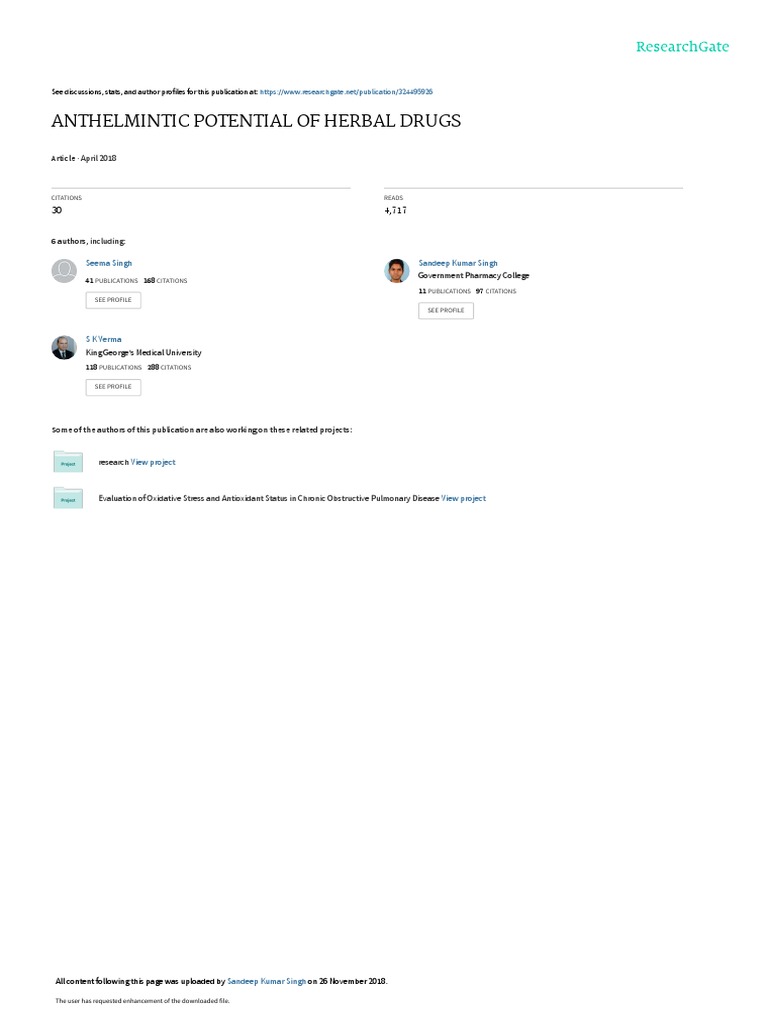768x1024 pixels.
Task: Click S K Verma's profile photo
Action: 64,347
